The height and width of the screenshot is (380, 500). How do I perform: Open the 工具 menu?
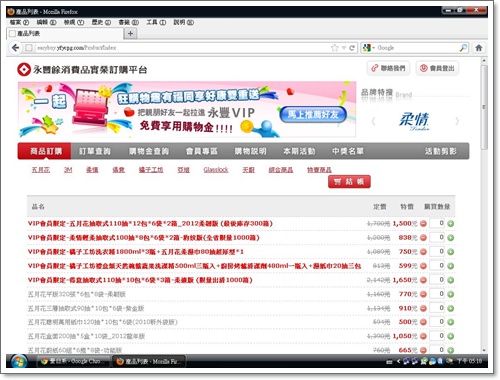click(x=156, y=22)
